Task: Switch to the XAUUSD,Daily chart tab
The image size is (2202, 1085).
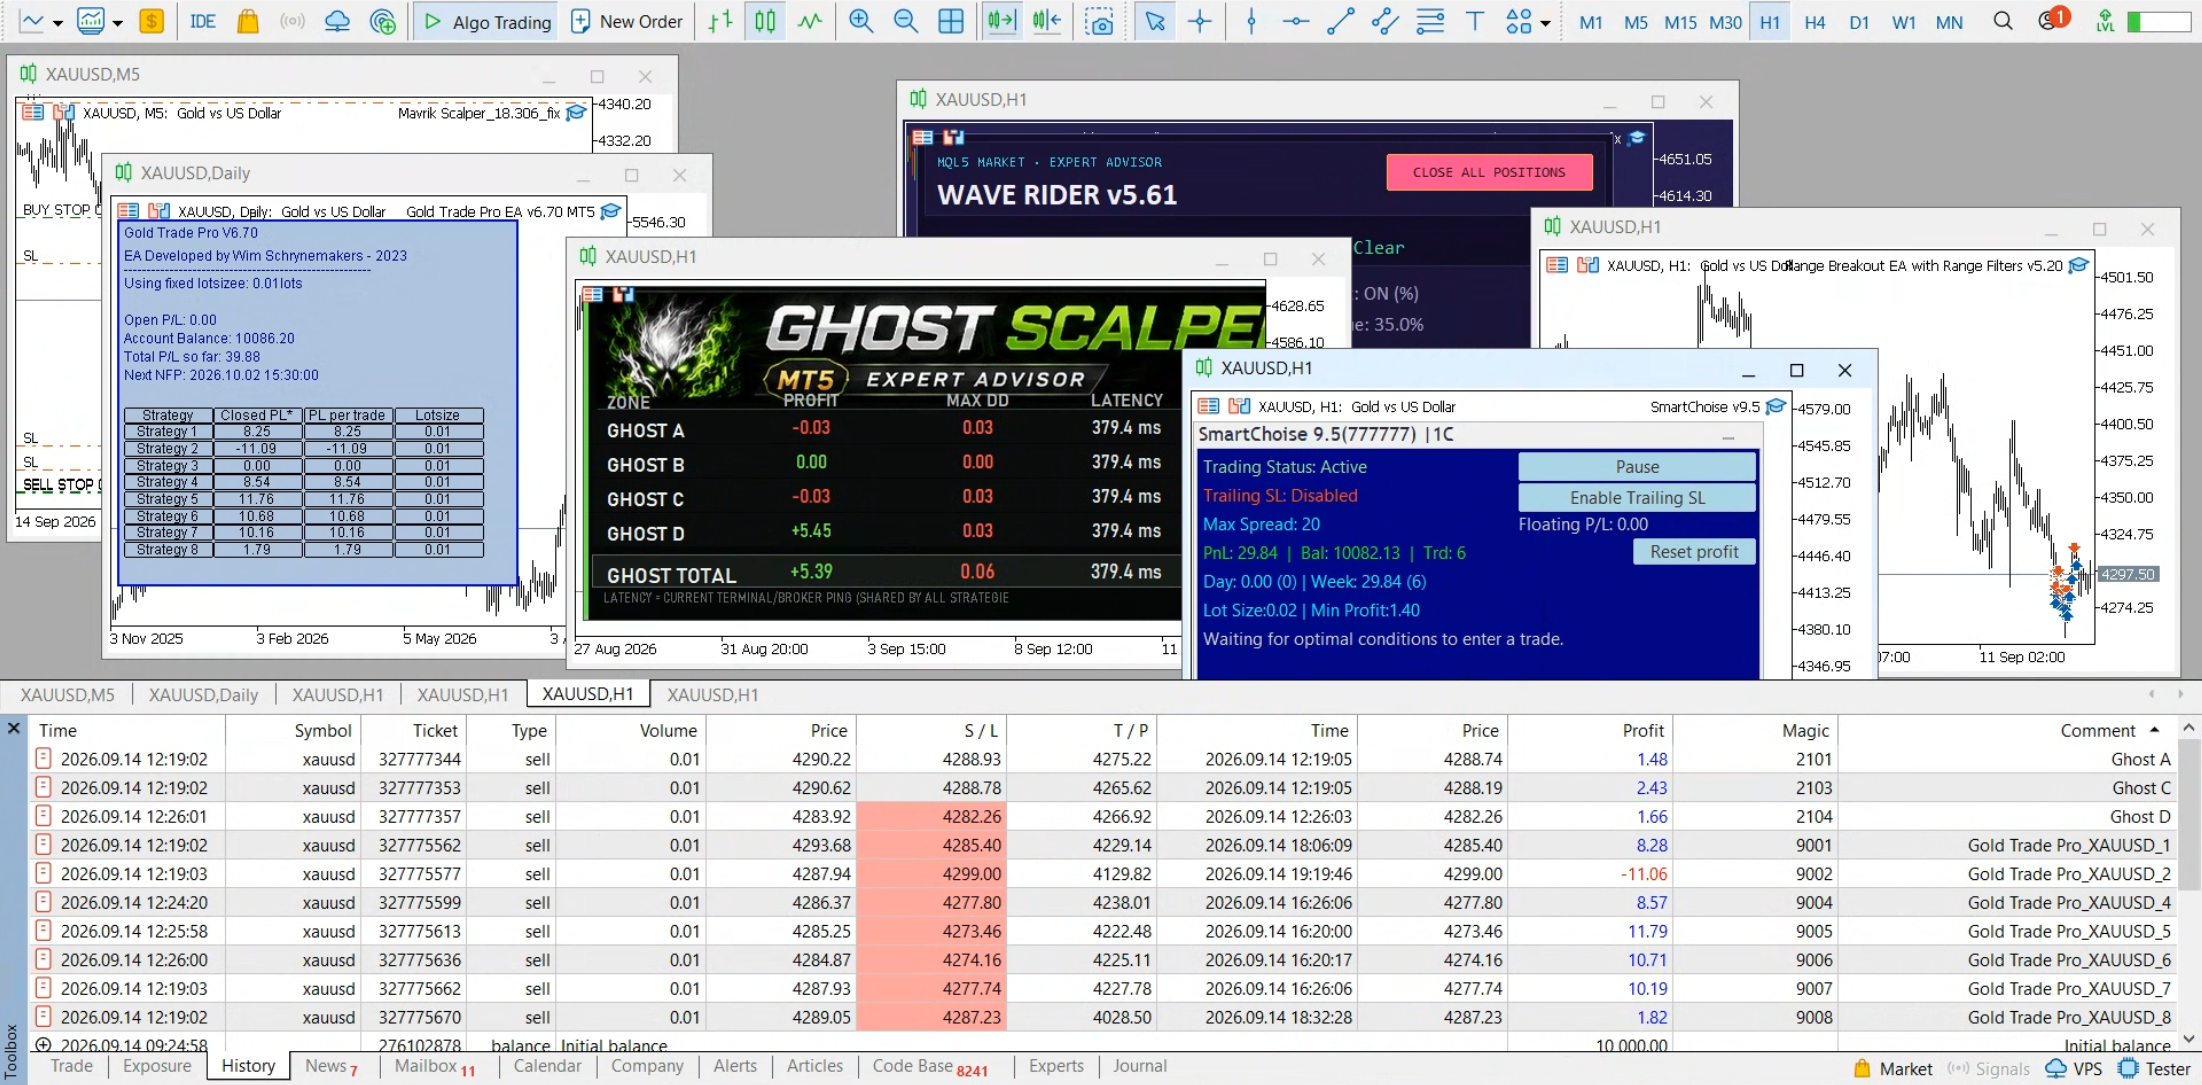Action: coord(203,694)
